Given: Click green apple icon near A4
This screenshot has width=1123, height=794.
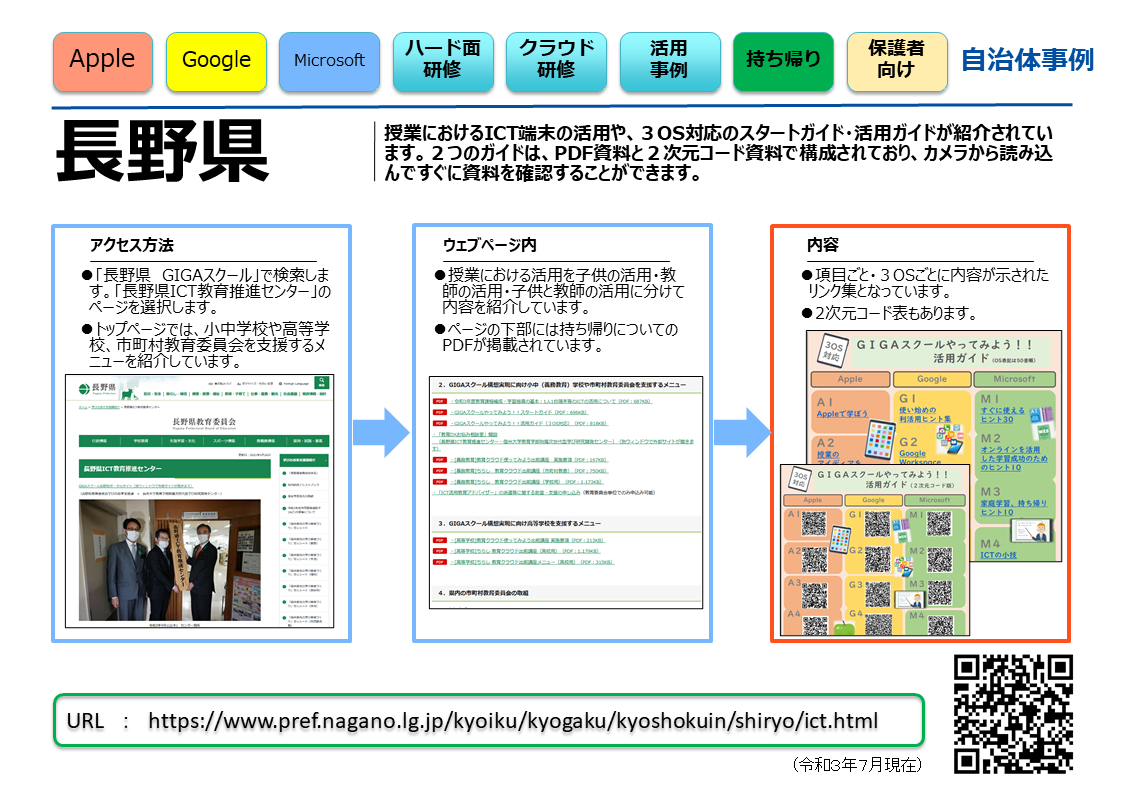Looking at the screenshot, I should click(845, 629).
